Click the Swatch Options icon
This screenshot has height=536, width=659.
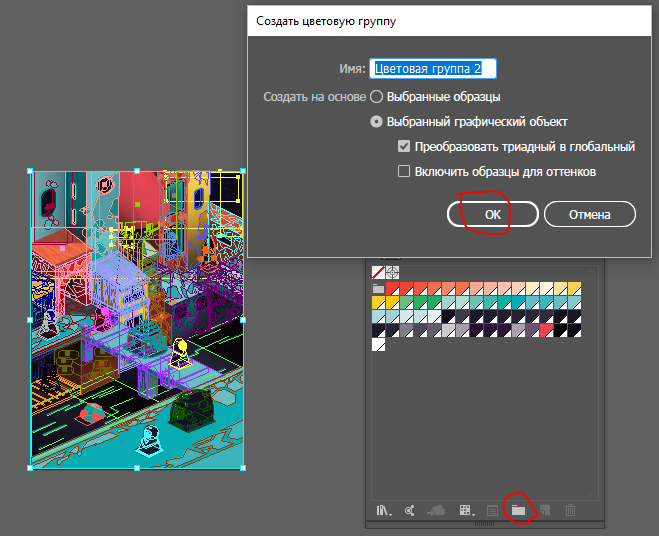click(x=491, y=510)
